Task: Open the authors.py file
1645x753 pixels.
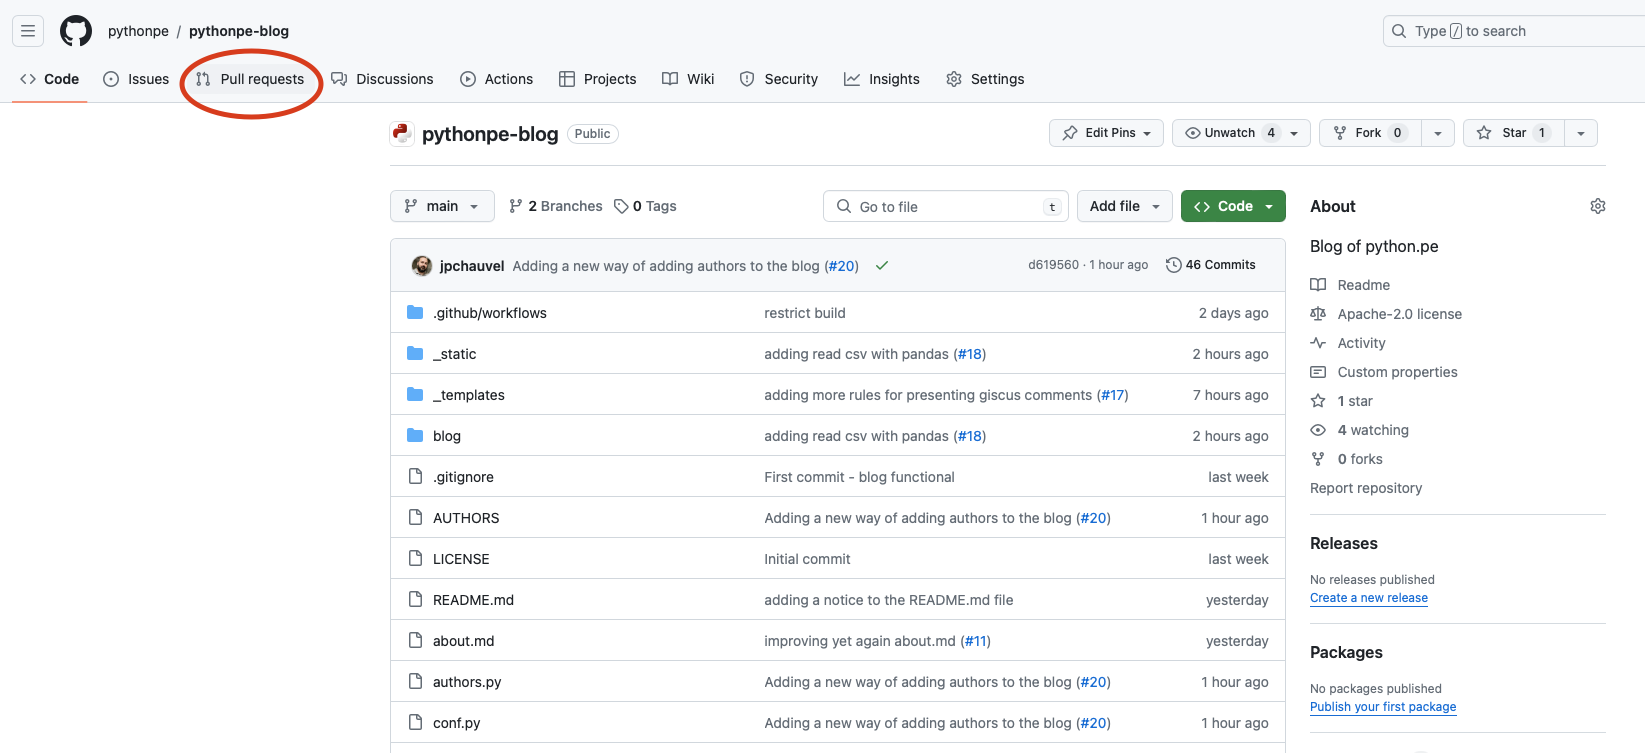Action: tap(467, 682)
